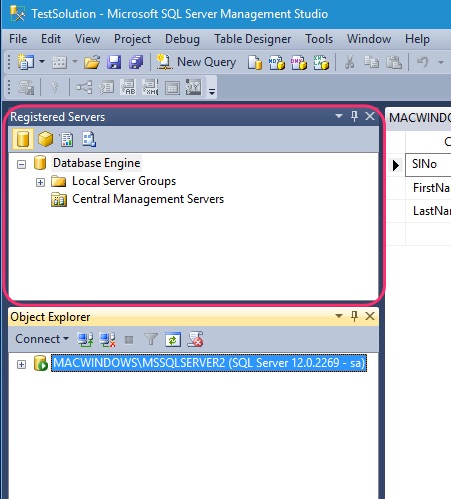This screenshot has height=499, width=451.
Task: Close the Registered Servers panel
Action: (370, 116)
